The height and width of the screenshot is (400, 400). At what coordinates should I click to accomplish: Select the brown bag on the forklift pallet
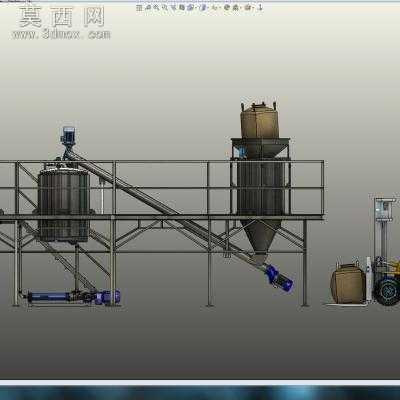click(x=348, y=284)
